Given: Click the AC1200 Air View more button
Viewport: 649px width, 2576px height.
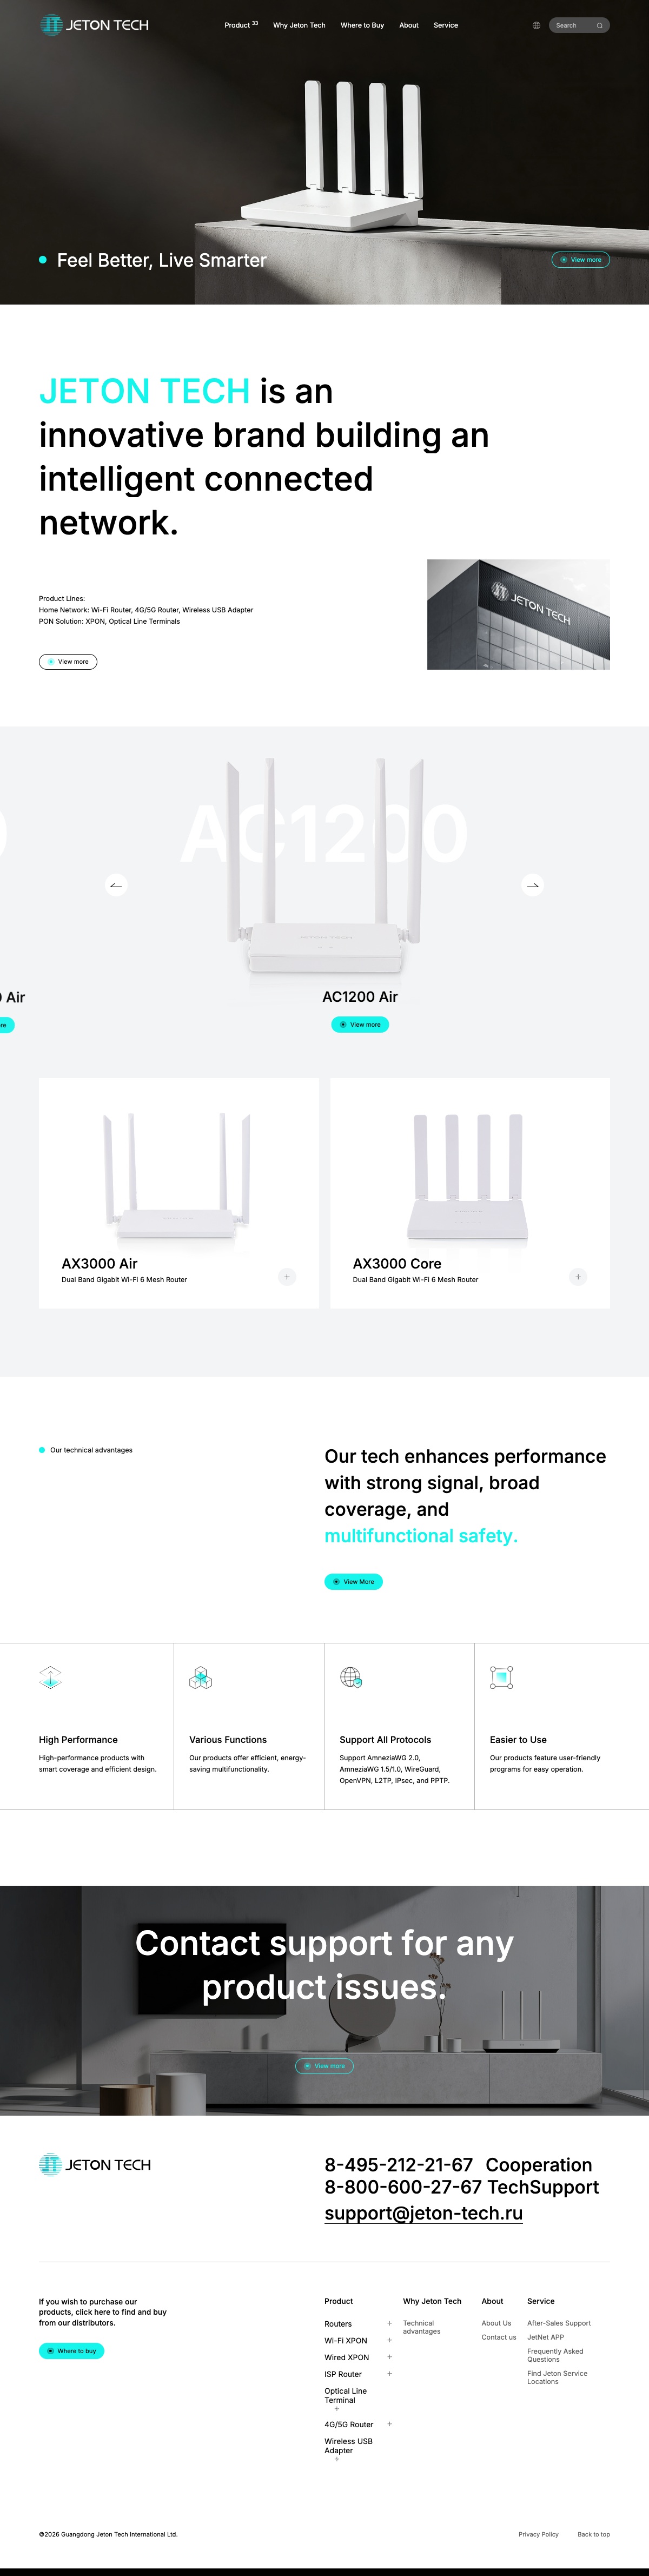Looking at the screenshot, I should 360,1024.
